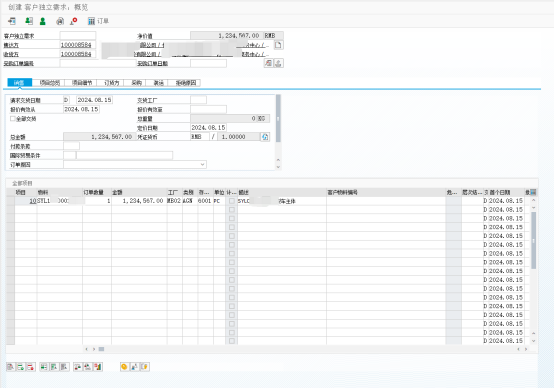554x388 pixels.
Task: Click the 订单 toolbar button
Action: click(98, 21)
